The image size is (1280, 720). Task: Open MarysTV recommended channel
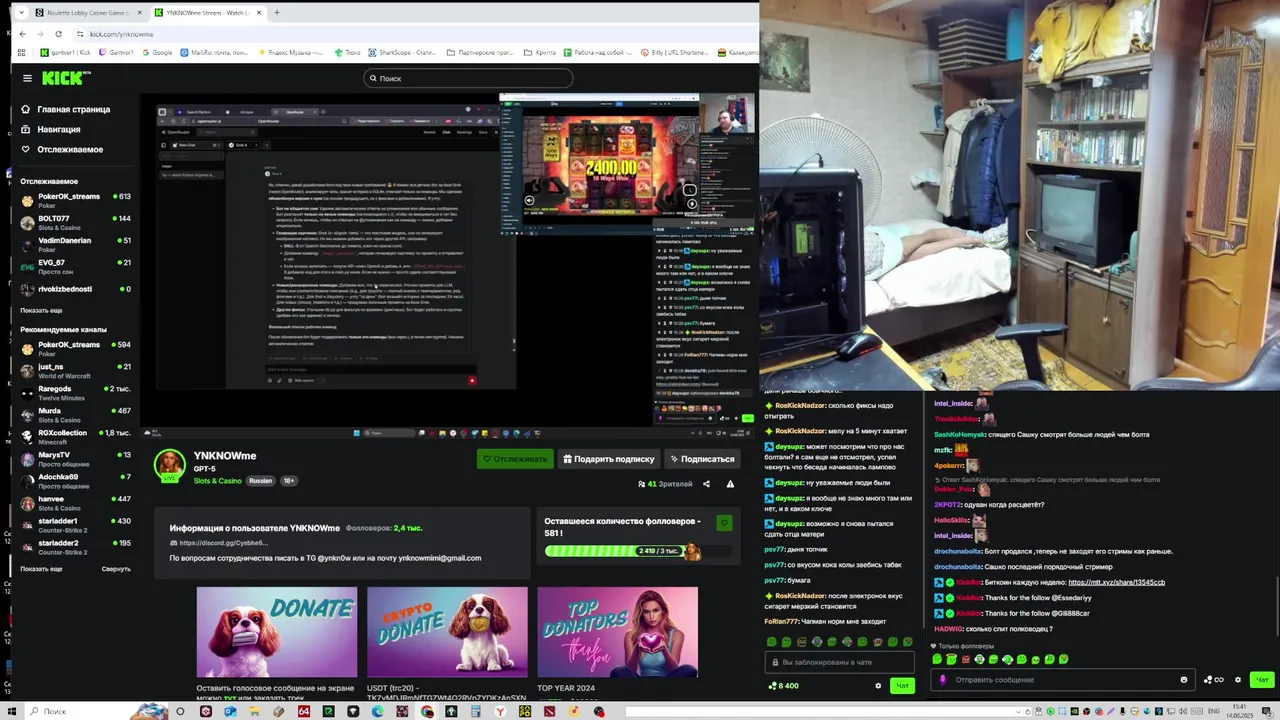coord(76,458)
